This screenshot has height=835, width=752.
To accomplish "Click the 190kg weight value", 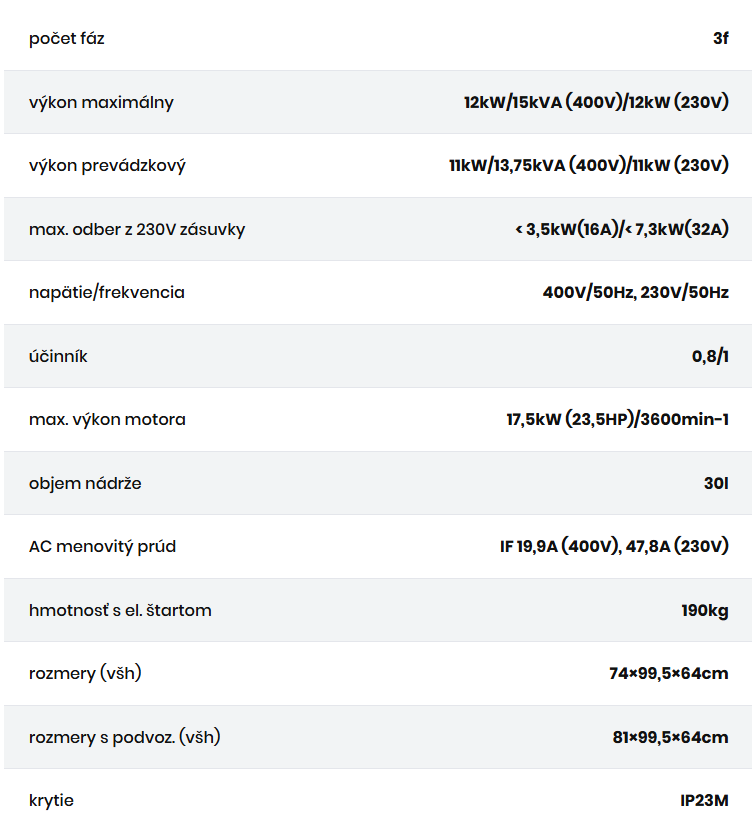I will point(704,610).
